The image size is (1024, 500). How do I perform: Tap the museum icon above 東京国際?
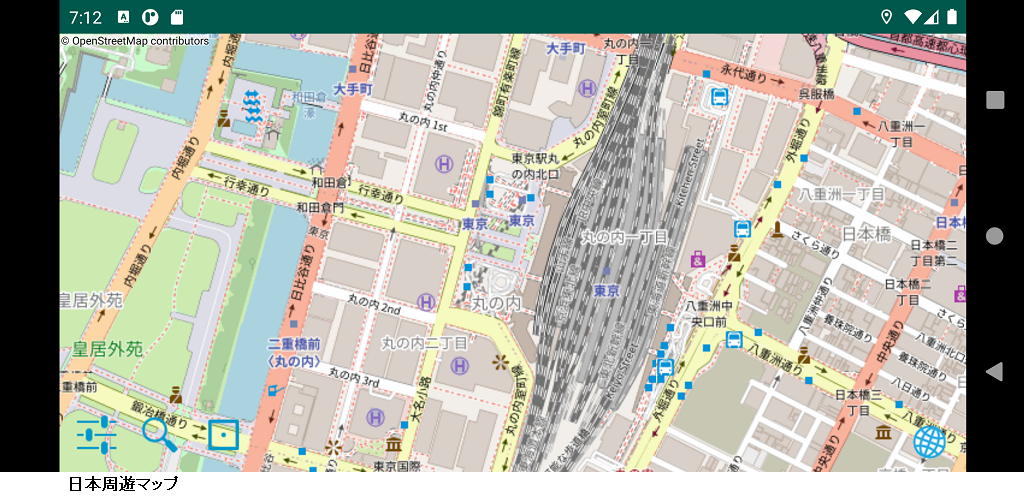[x=393, y=444]
